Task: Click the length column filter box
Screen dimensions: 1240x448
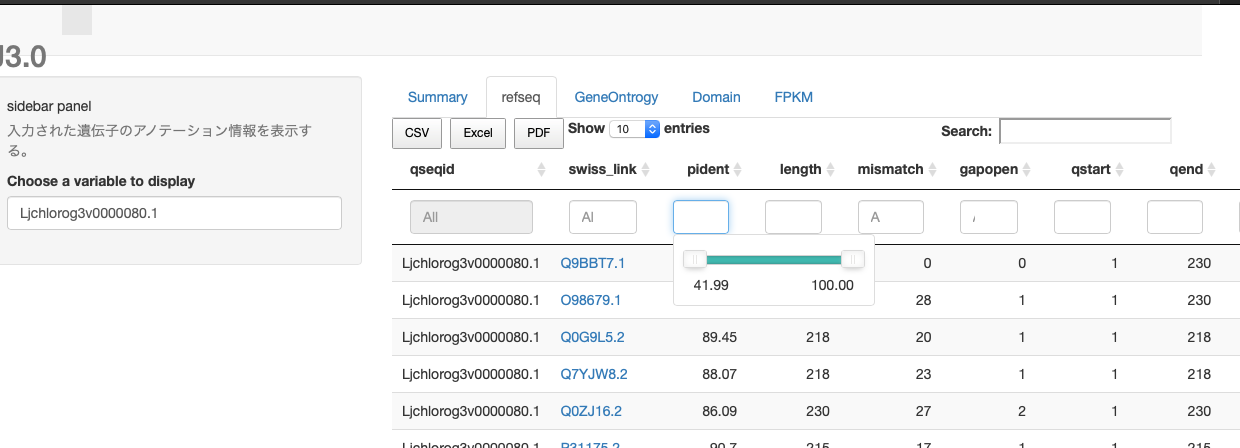Action: [793, 217]
